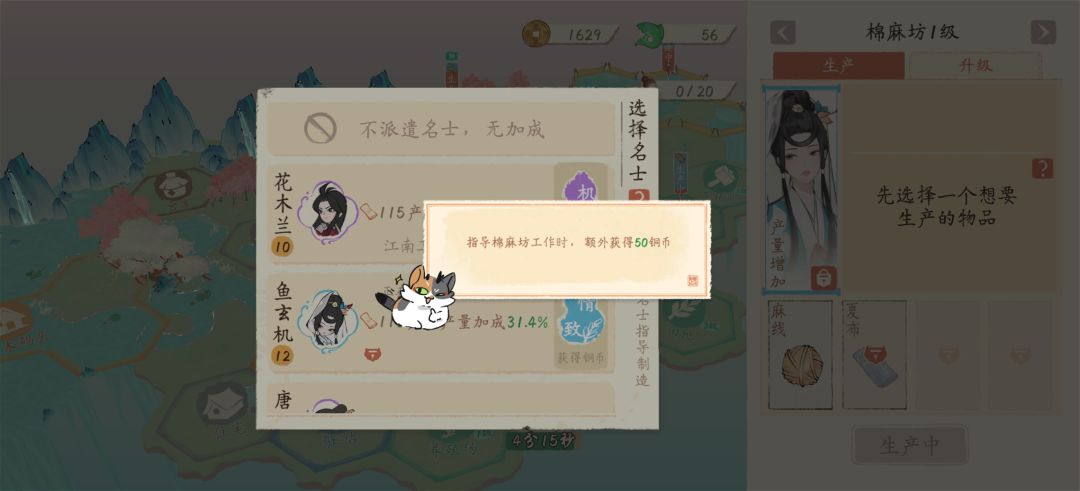Click the 生产中 button
Image resolution: width=1080 pixels, height=491 pixels.
909,445
